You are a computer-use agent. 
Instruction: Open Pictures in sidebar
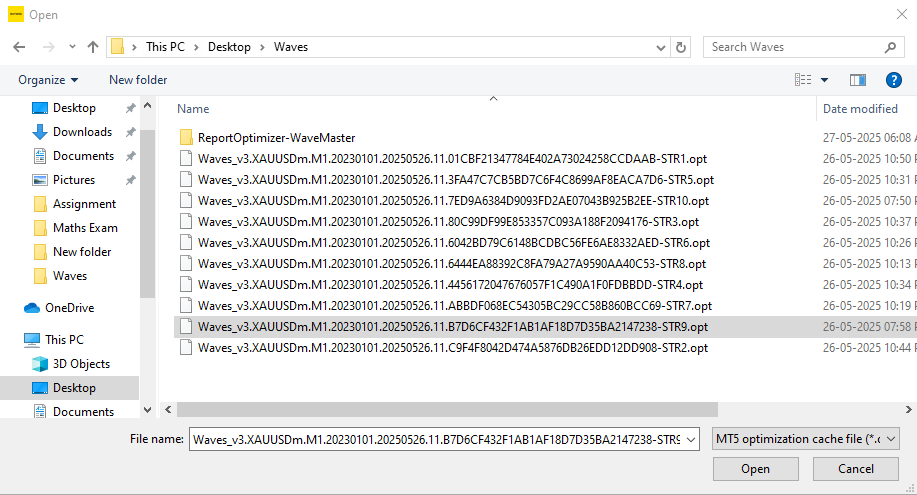pyautogui.click(x=74, y=180)
